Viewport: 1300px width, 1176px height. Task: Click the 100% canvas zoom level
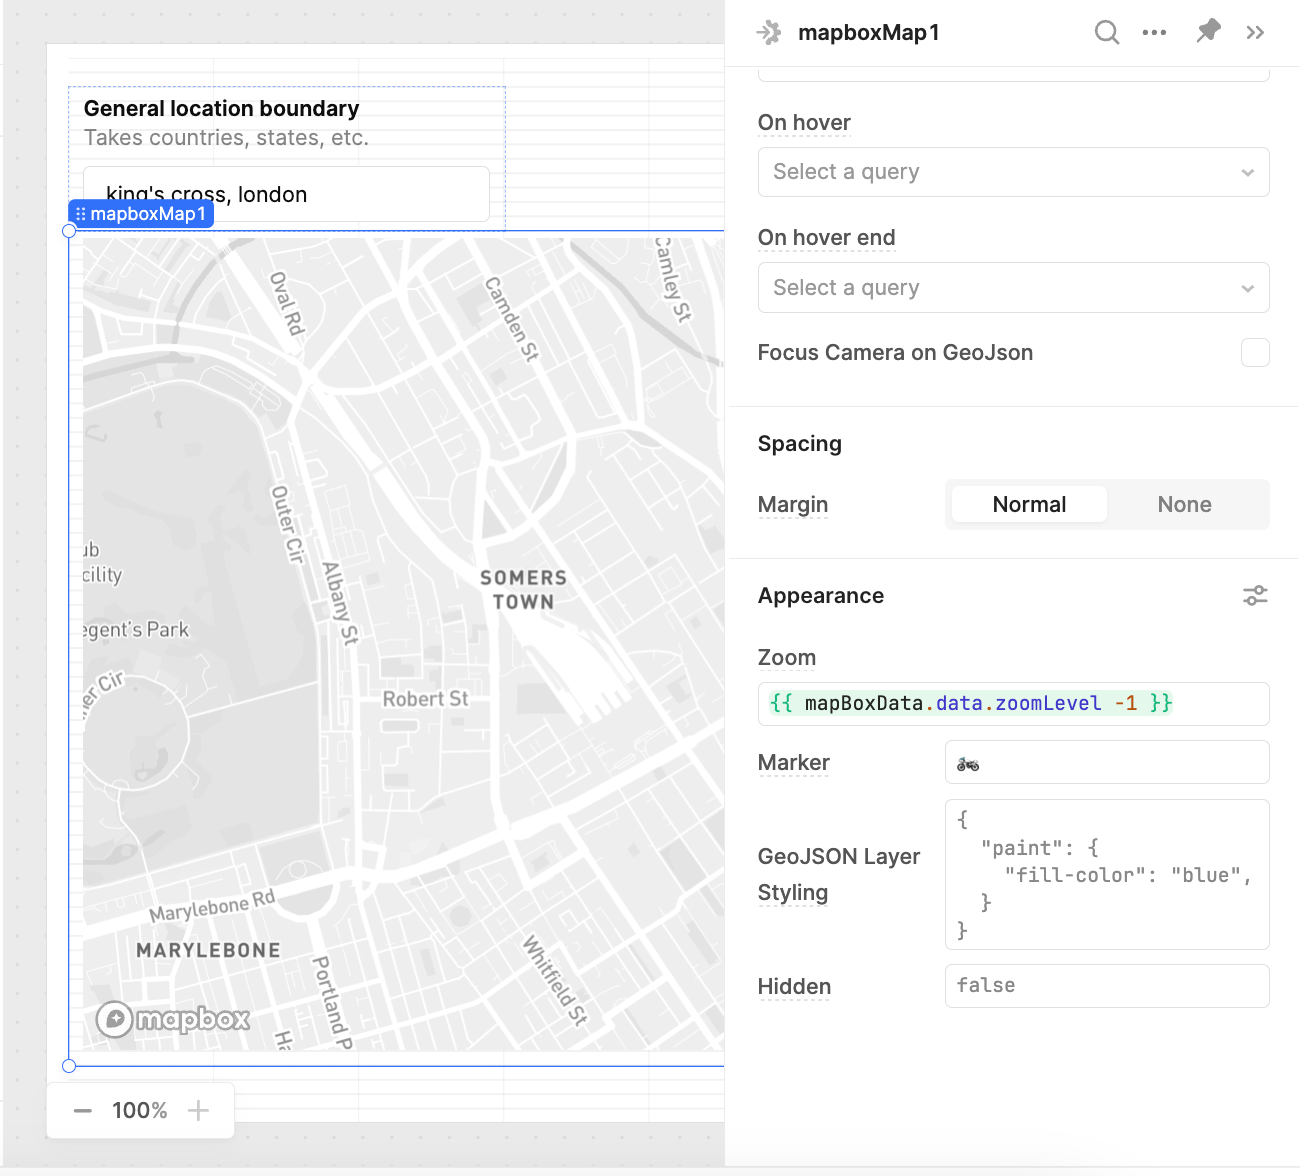pos(140,1110)
